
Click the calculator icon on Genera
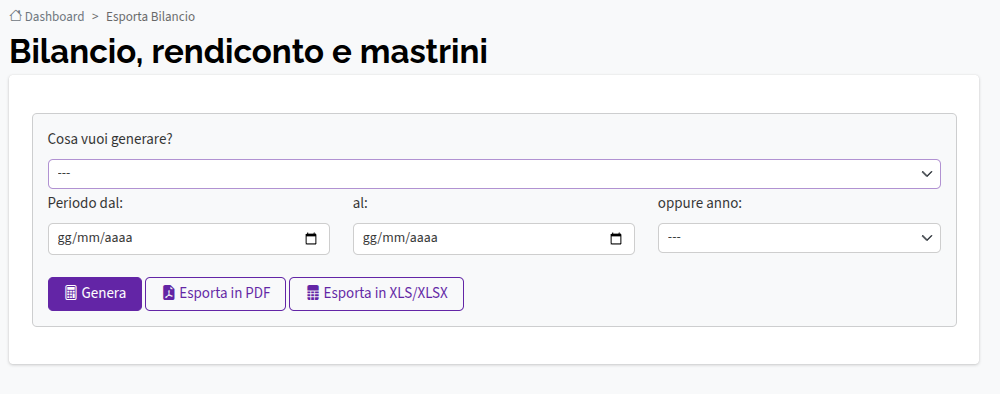point(71,294)
